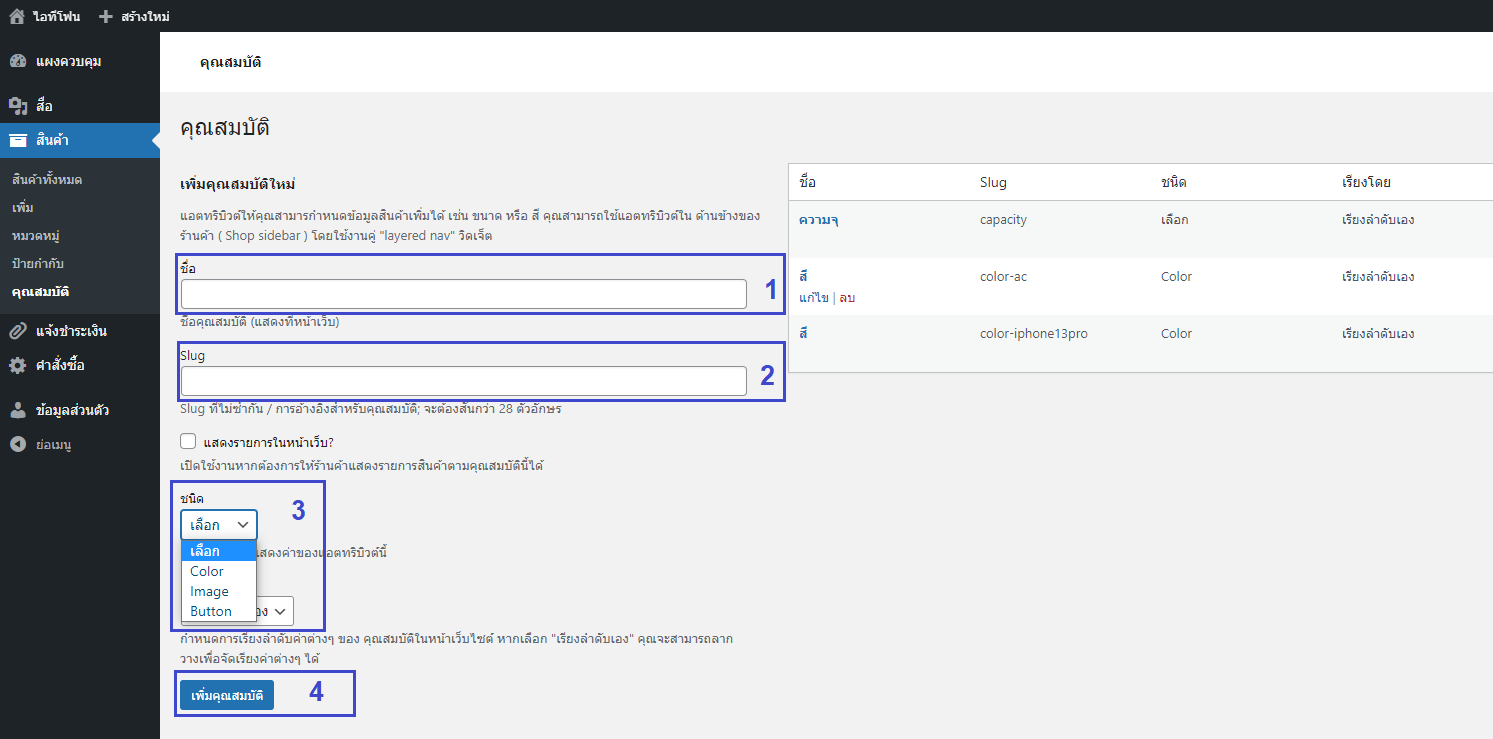Pick Button option in the type list

pos(211,611)
